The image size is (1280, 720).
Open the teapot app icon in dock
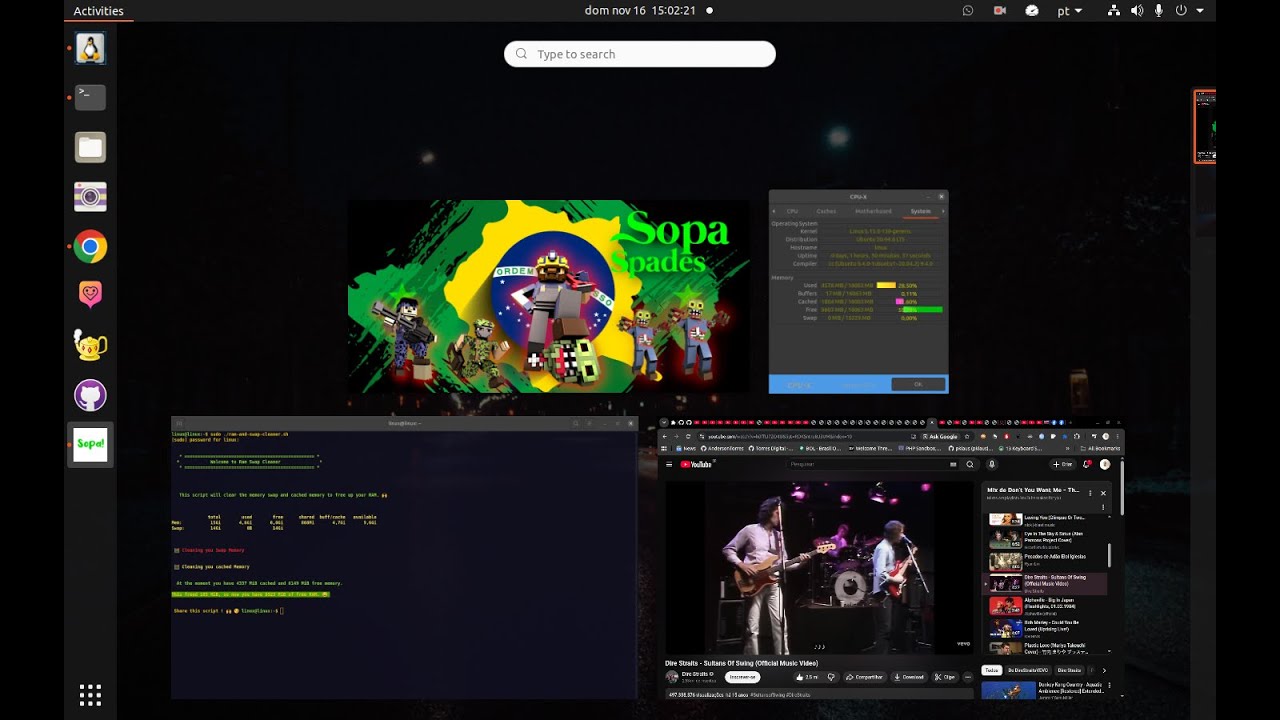tap(90, 346)
